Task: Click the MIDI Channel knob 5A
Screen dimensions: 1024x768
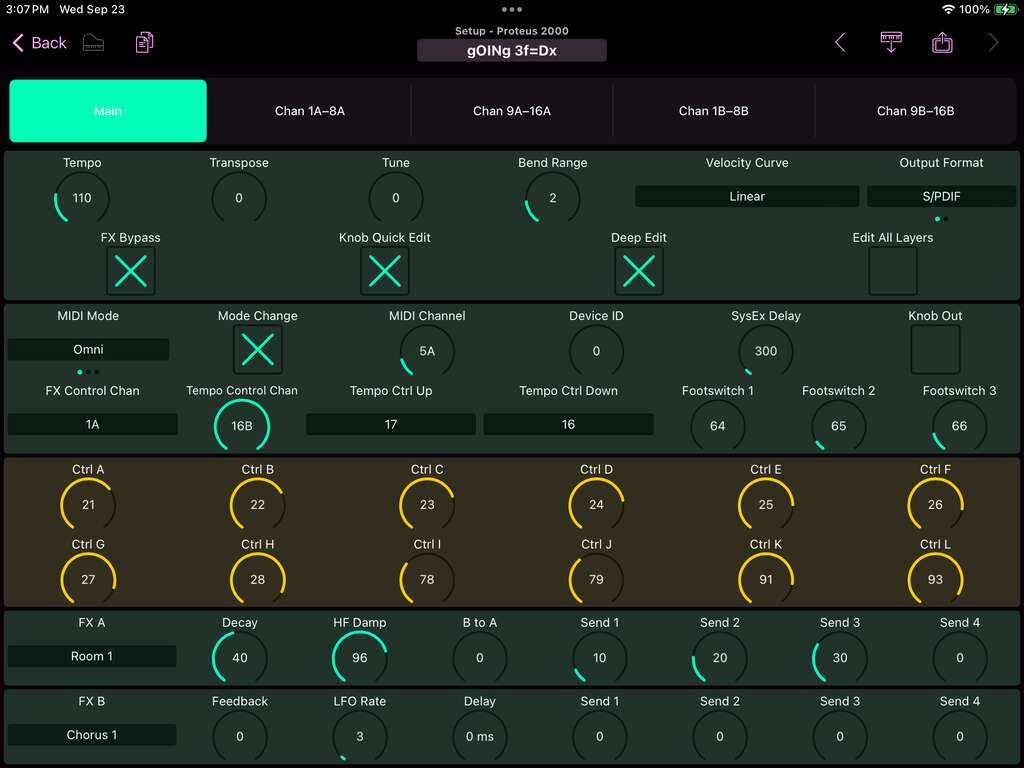Action: pyautogui.click(x=427, y=351)
